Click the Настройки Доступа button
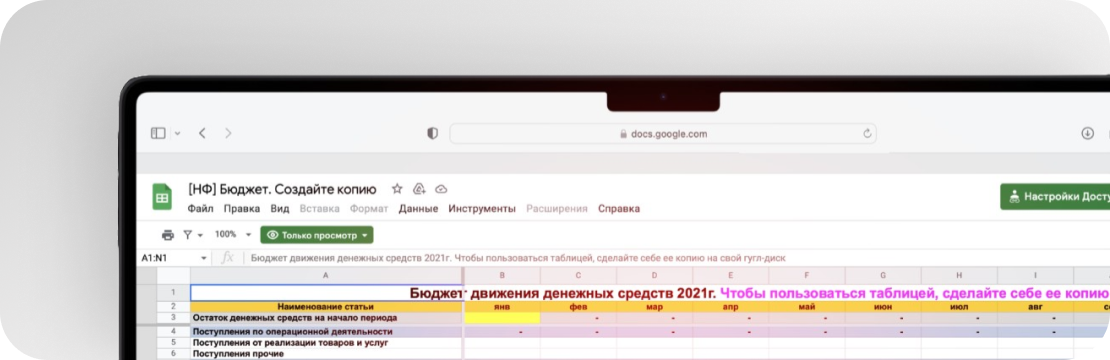The image size is (1110, 360). pos(1055,197)
